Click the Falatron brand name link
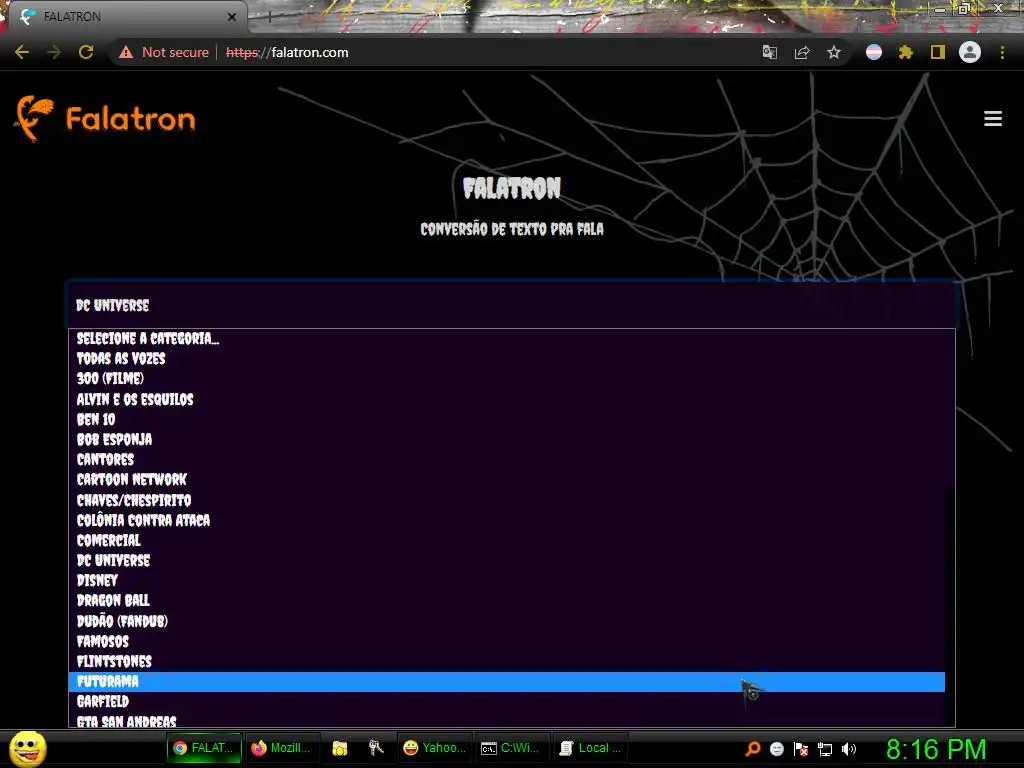The width and height of the screenshot is (1024, 768). (x=130, y=120)
